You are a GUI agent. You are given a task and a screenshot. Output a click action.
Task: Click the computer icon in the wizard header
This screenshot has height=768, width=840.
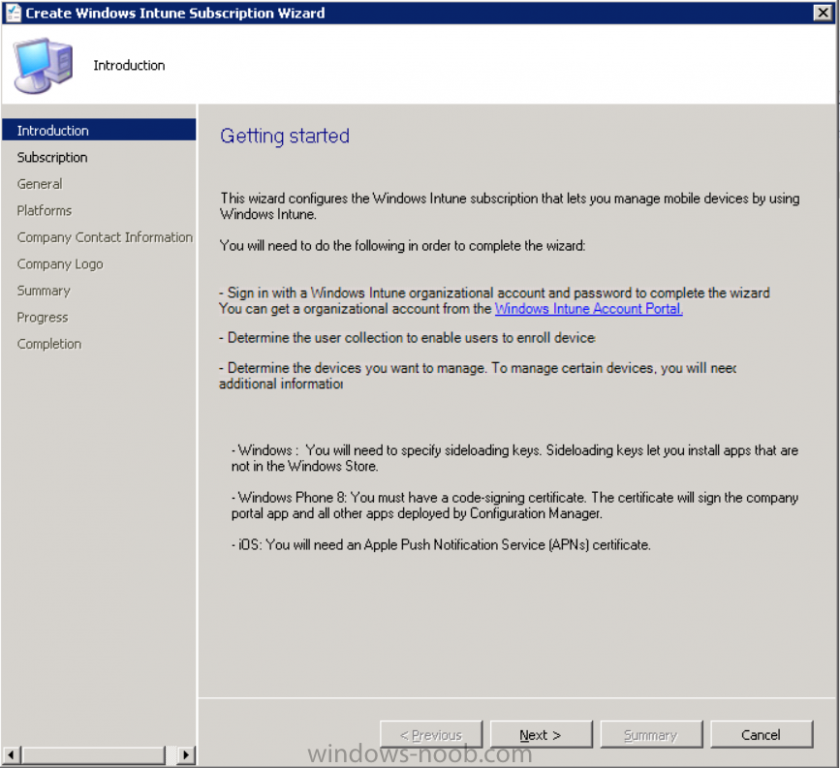[x=43, y=65]
